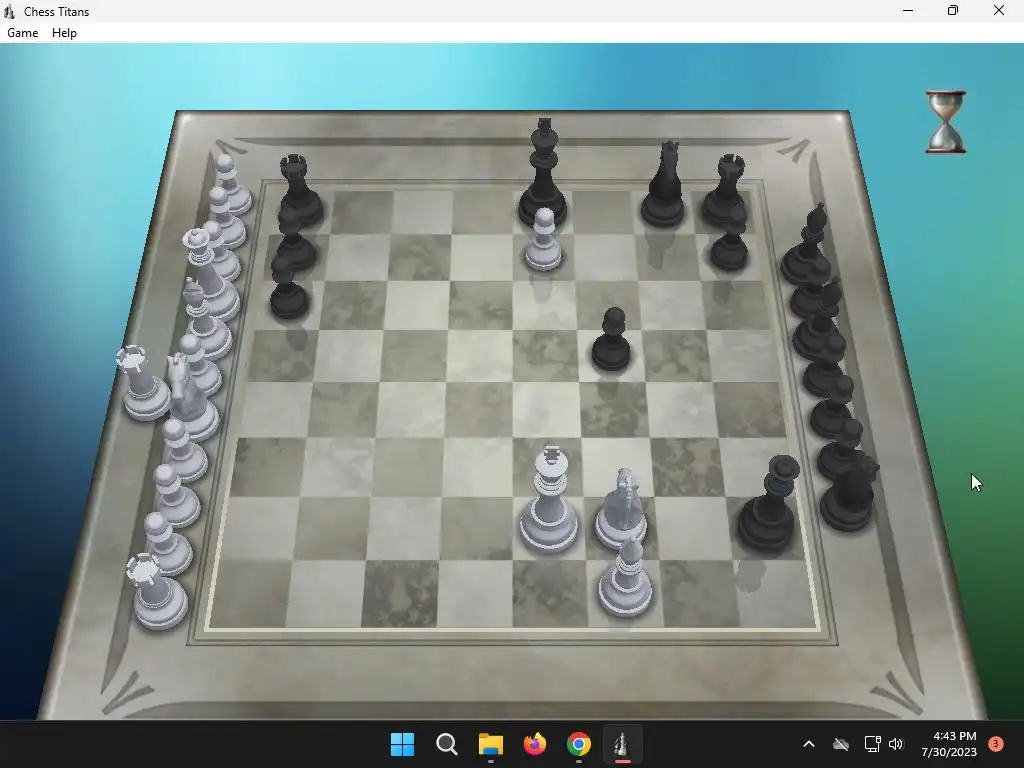Click the black pawn below the top-right rook
The height and width of the screenshot is (768, 1024).
point(729,245)
